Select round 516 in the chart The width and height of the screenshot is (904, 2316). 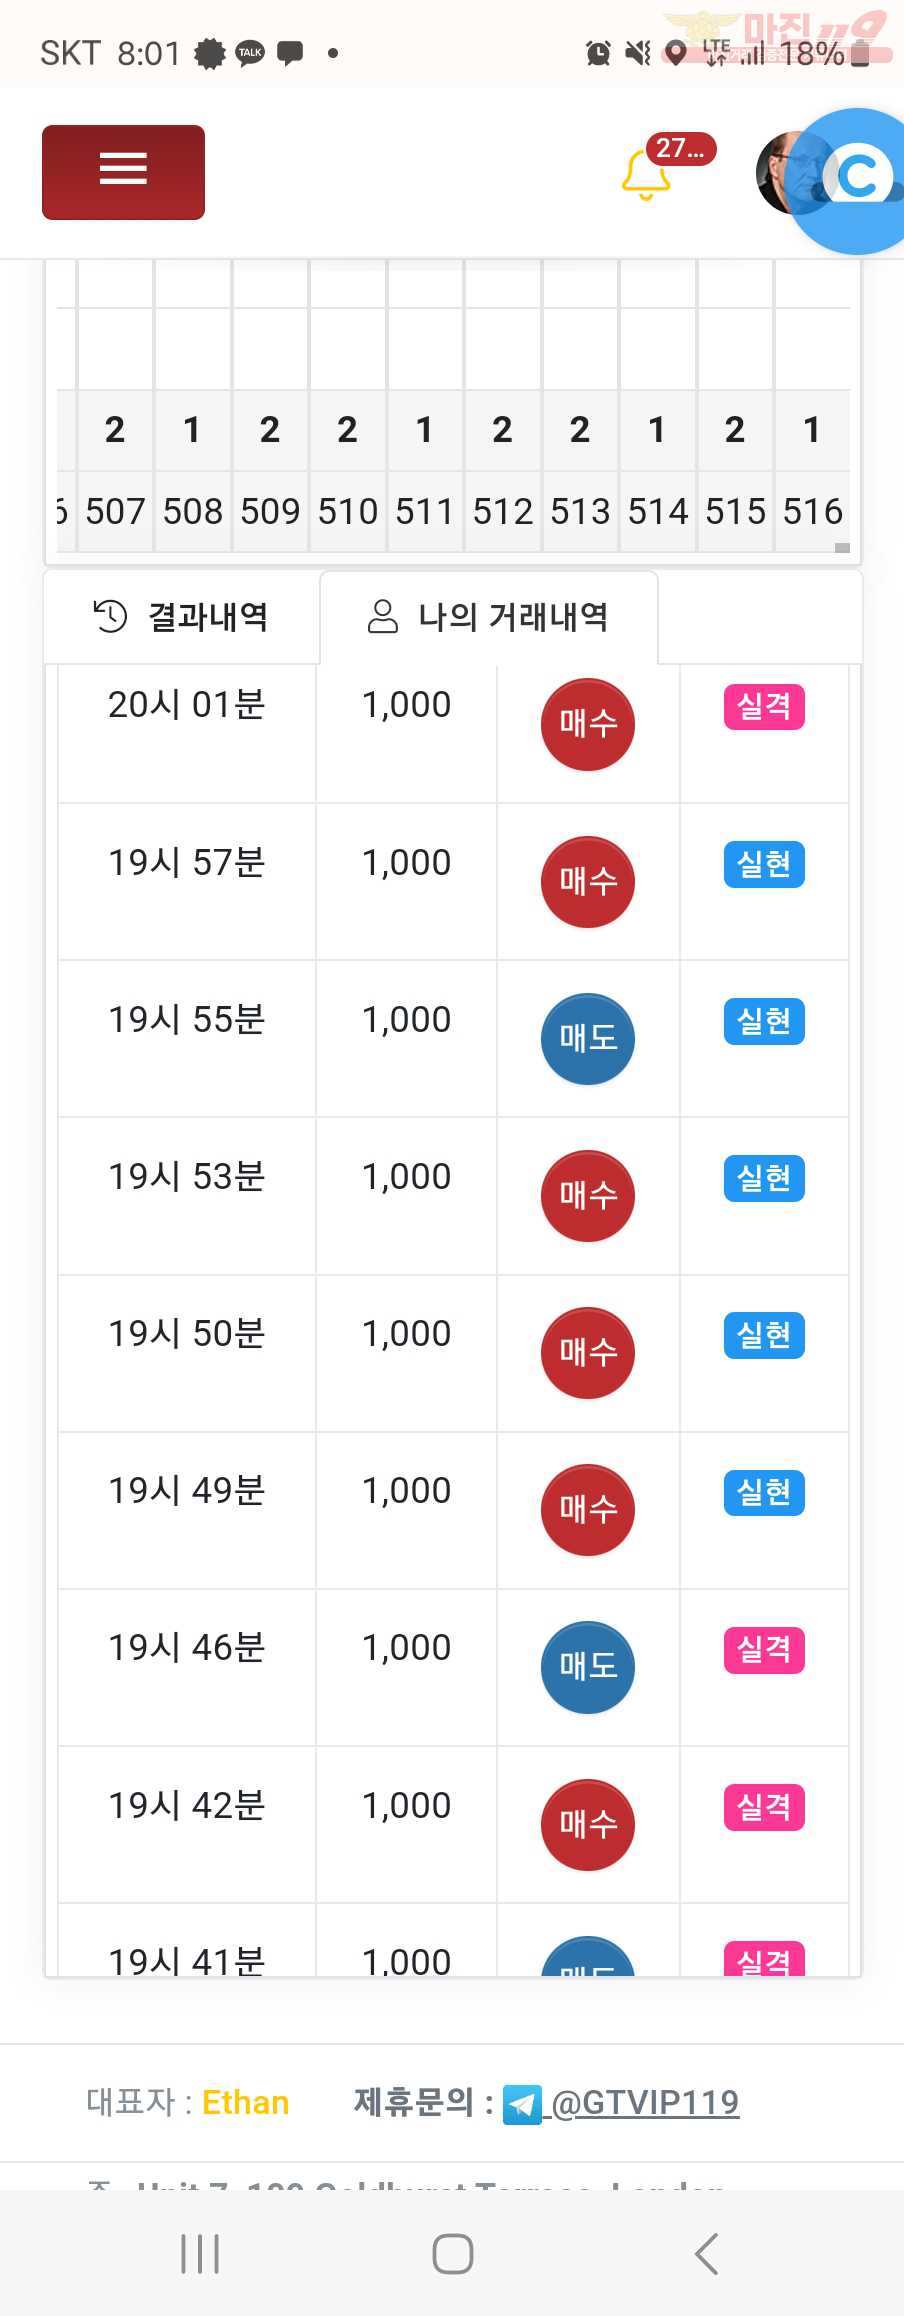pyautogui.click(x=812, y=512)
